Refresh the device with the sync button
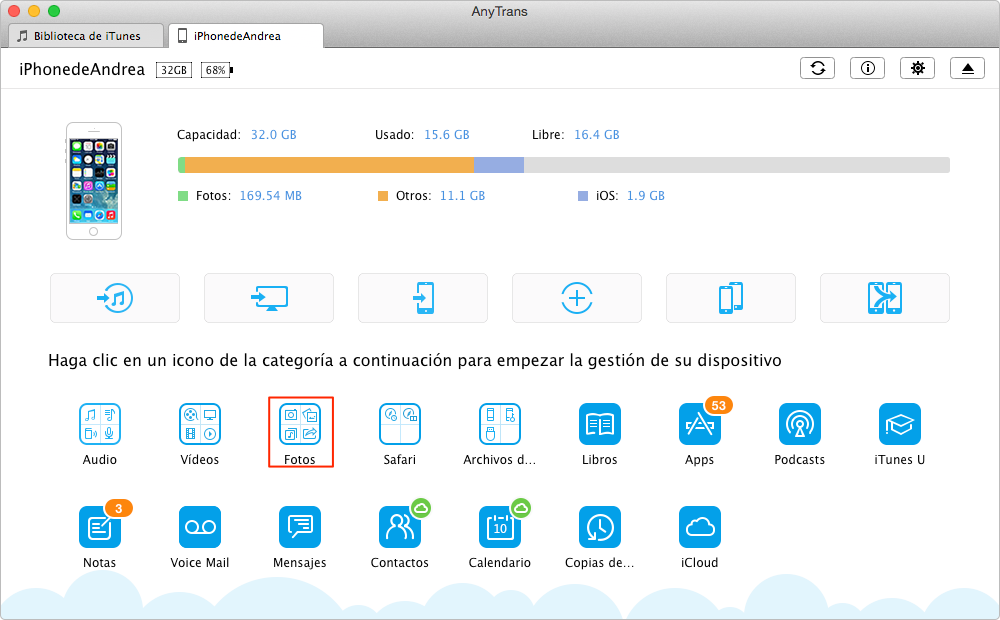1000x620 pixels. [x=818, y=68]
